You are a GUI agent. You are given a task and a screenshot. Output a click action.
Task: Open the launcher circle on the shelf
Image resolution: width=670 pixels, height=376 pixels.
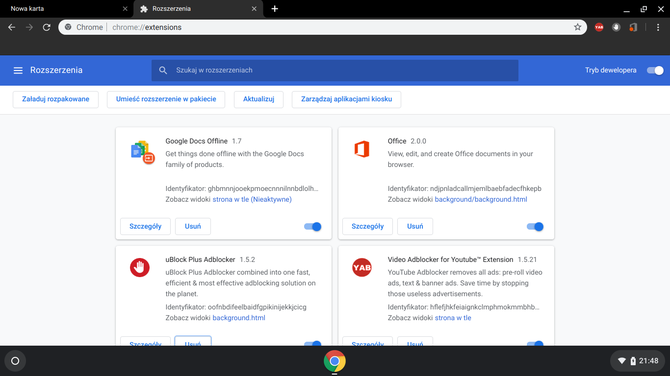coord(15,361)
